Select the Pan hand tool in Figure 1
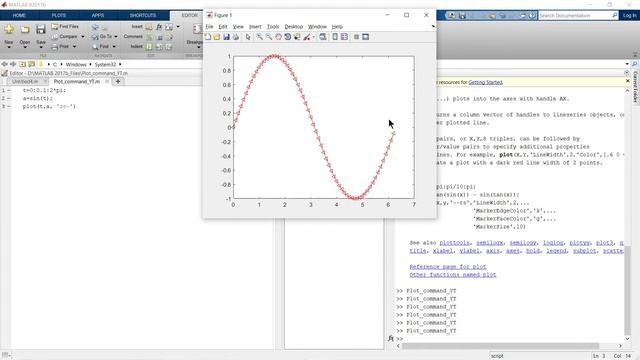The height and width of the screenshot is (360, 640). 278,37
